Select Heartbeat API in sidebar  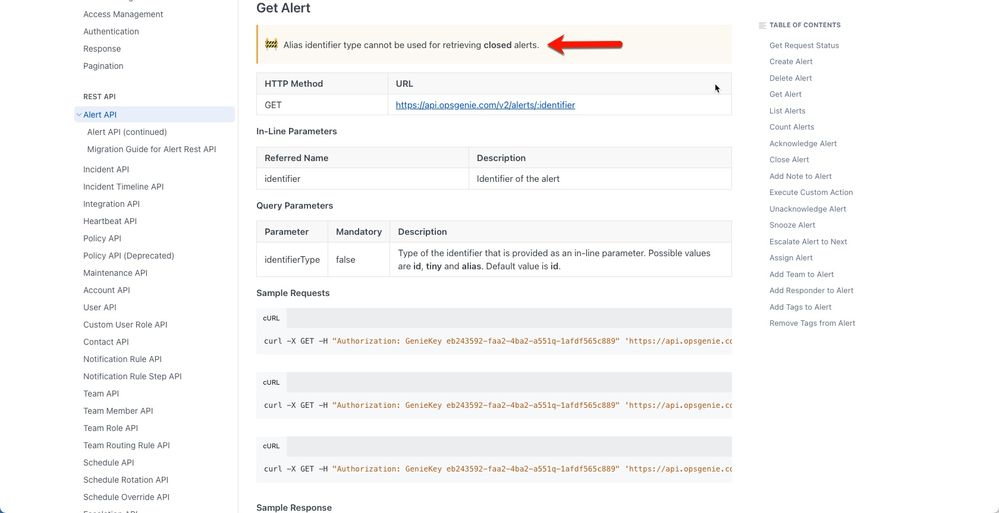(110, 221)
